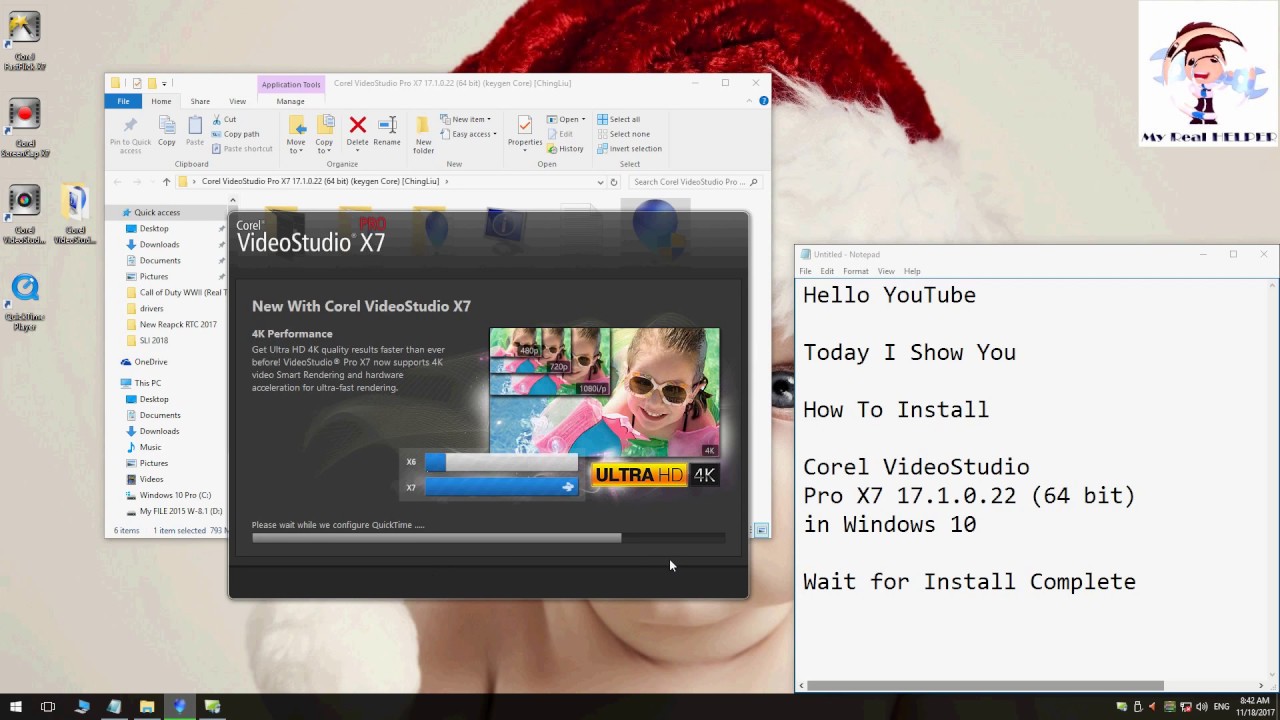
Task: Open the address bar history dropdown
Action: (x=600, y=182)
